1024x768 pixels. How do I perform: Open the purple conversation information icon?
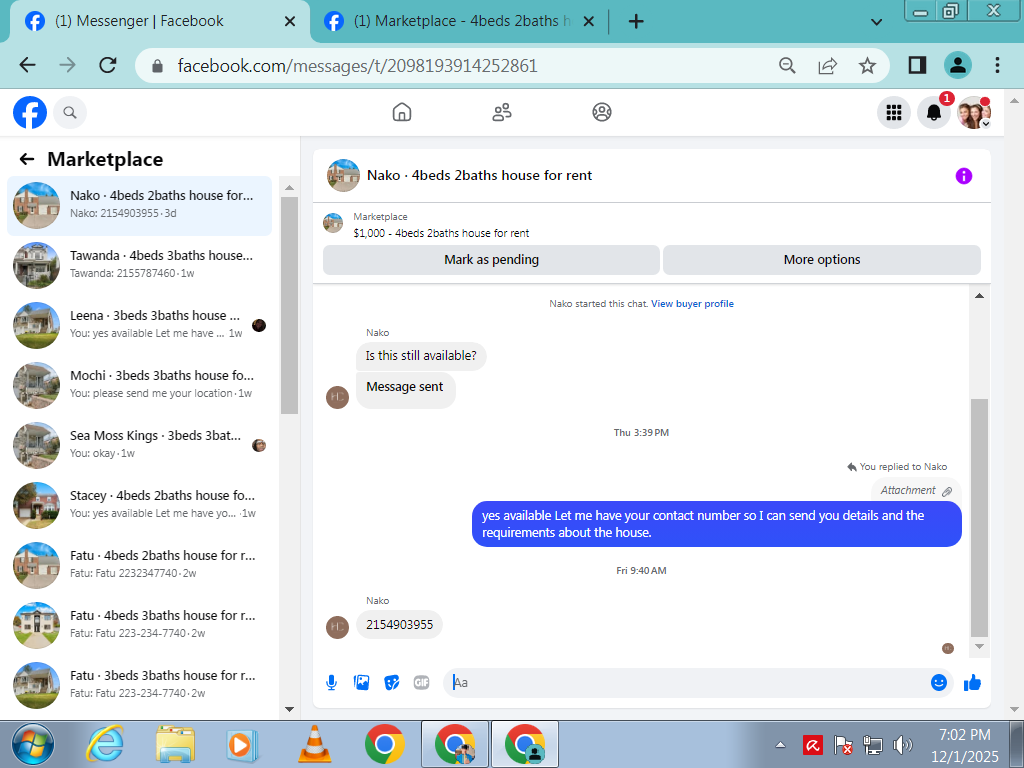click(963, 176)
